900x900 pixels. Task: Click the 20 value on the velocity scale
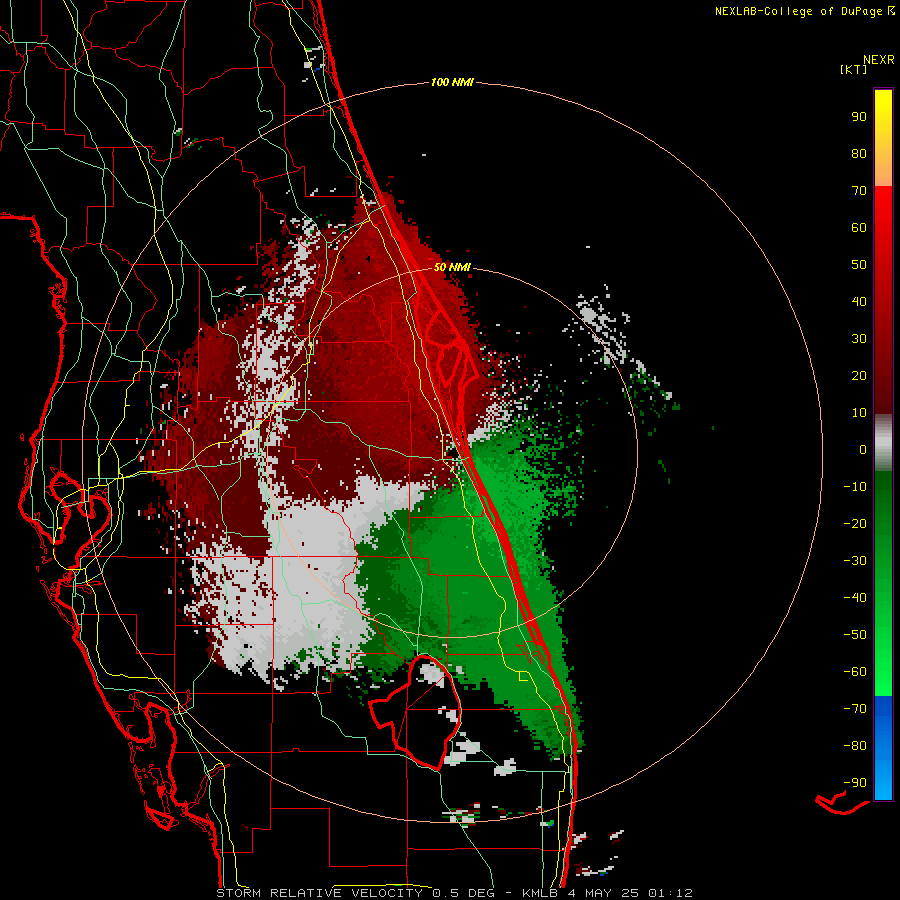pos(859,375)
